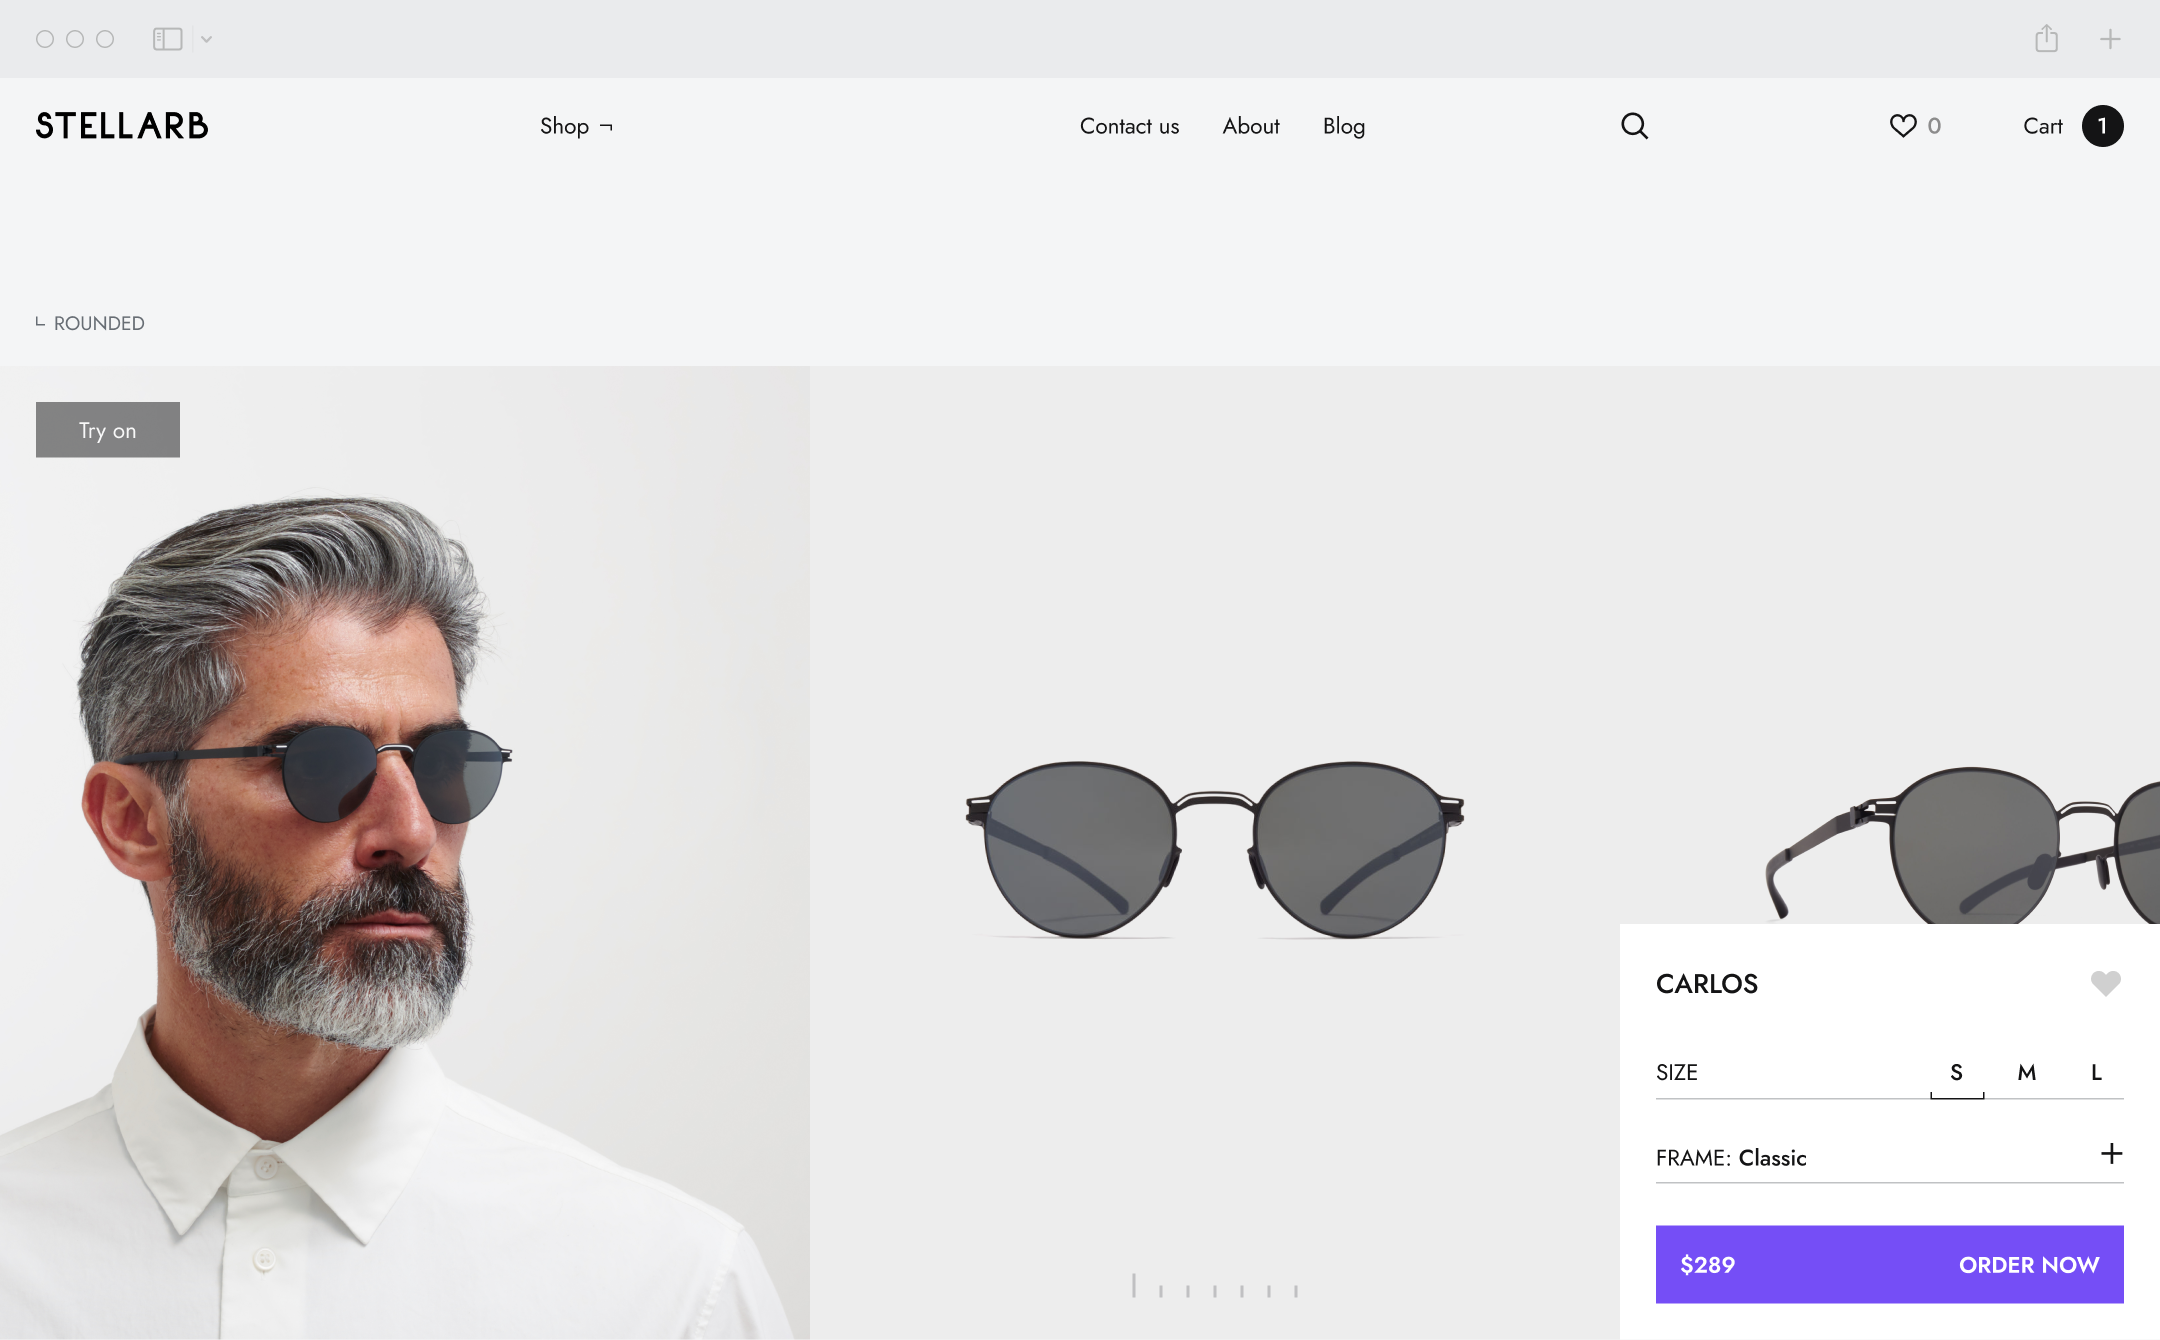Viewport: 2160px width, 1340px height.
Task: Open the search magnifier icon
Action: tap(1634, 126)
